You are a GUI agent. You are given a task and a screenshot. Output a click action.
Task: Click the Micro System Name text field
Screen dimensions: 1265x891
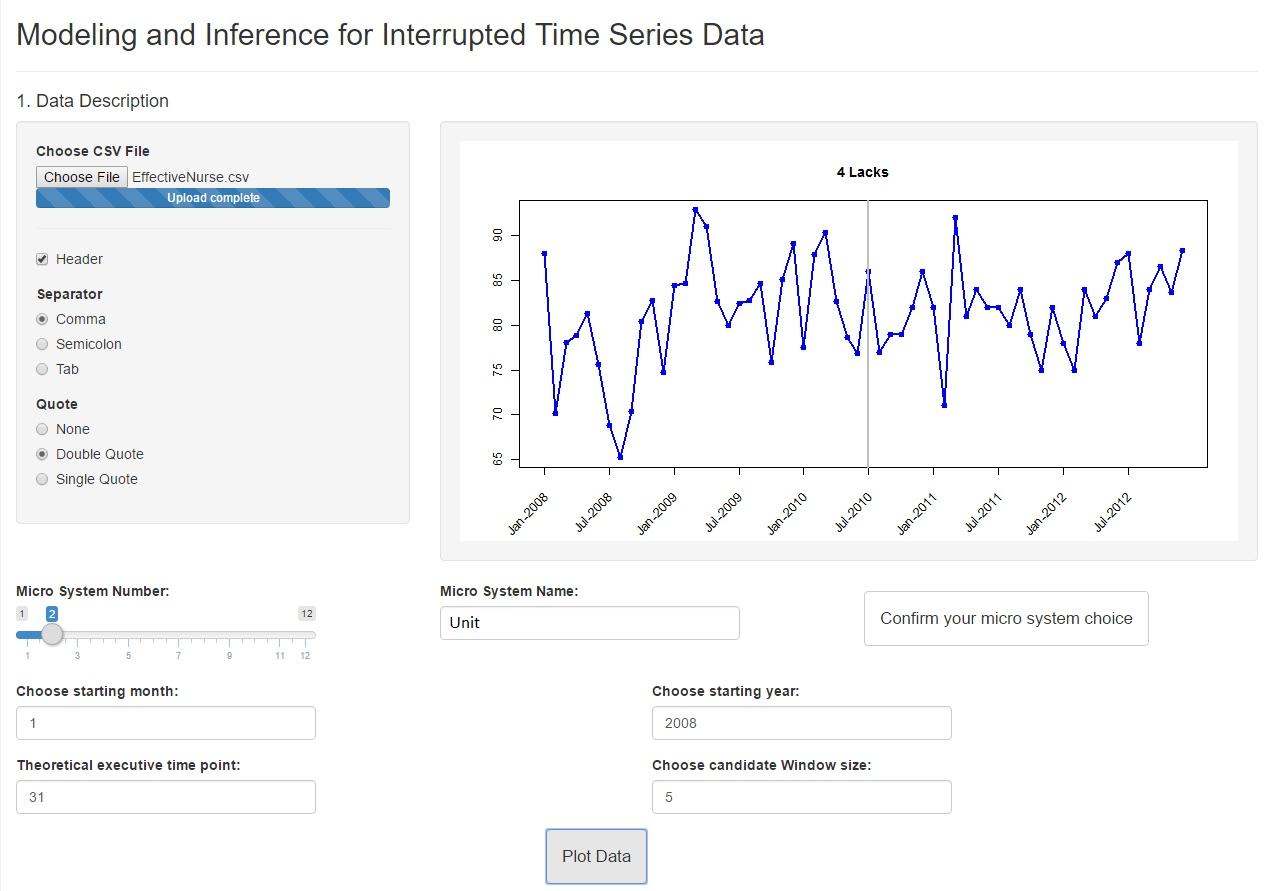pyautogui.click(x=589, y=623)
